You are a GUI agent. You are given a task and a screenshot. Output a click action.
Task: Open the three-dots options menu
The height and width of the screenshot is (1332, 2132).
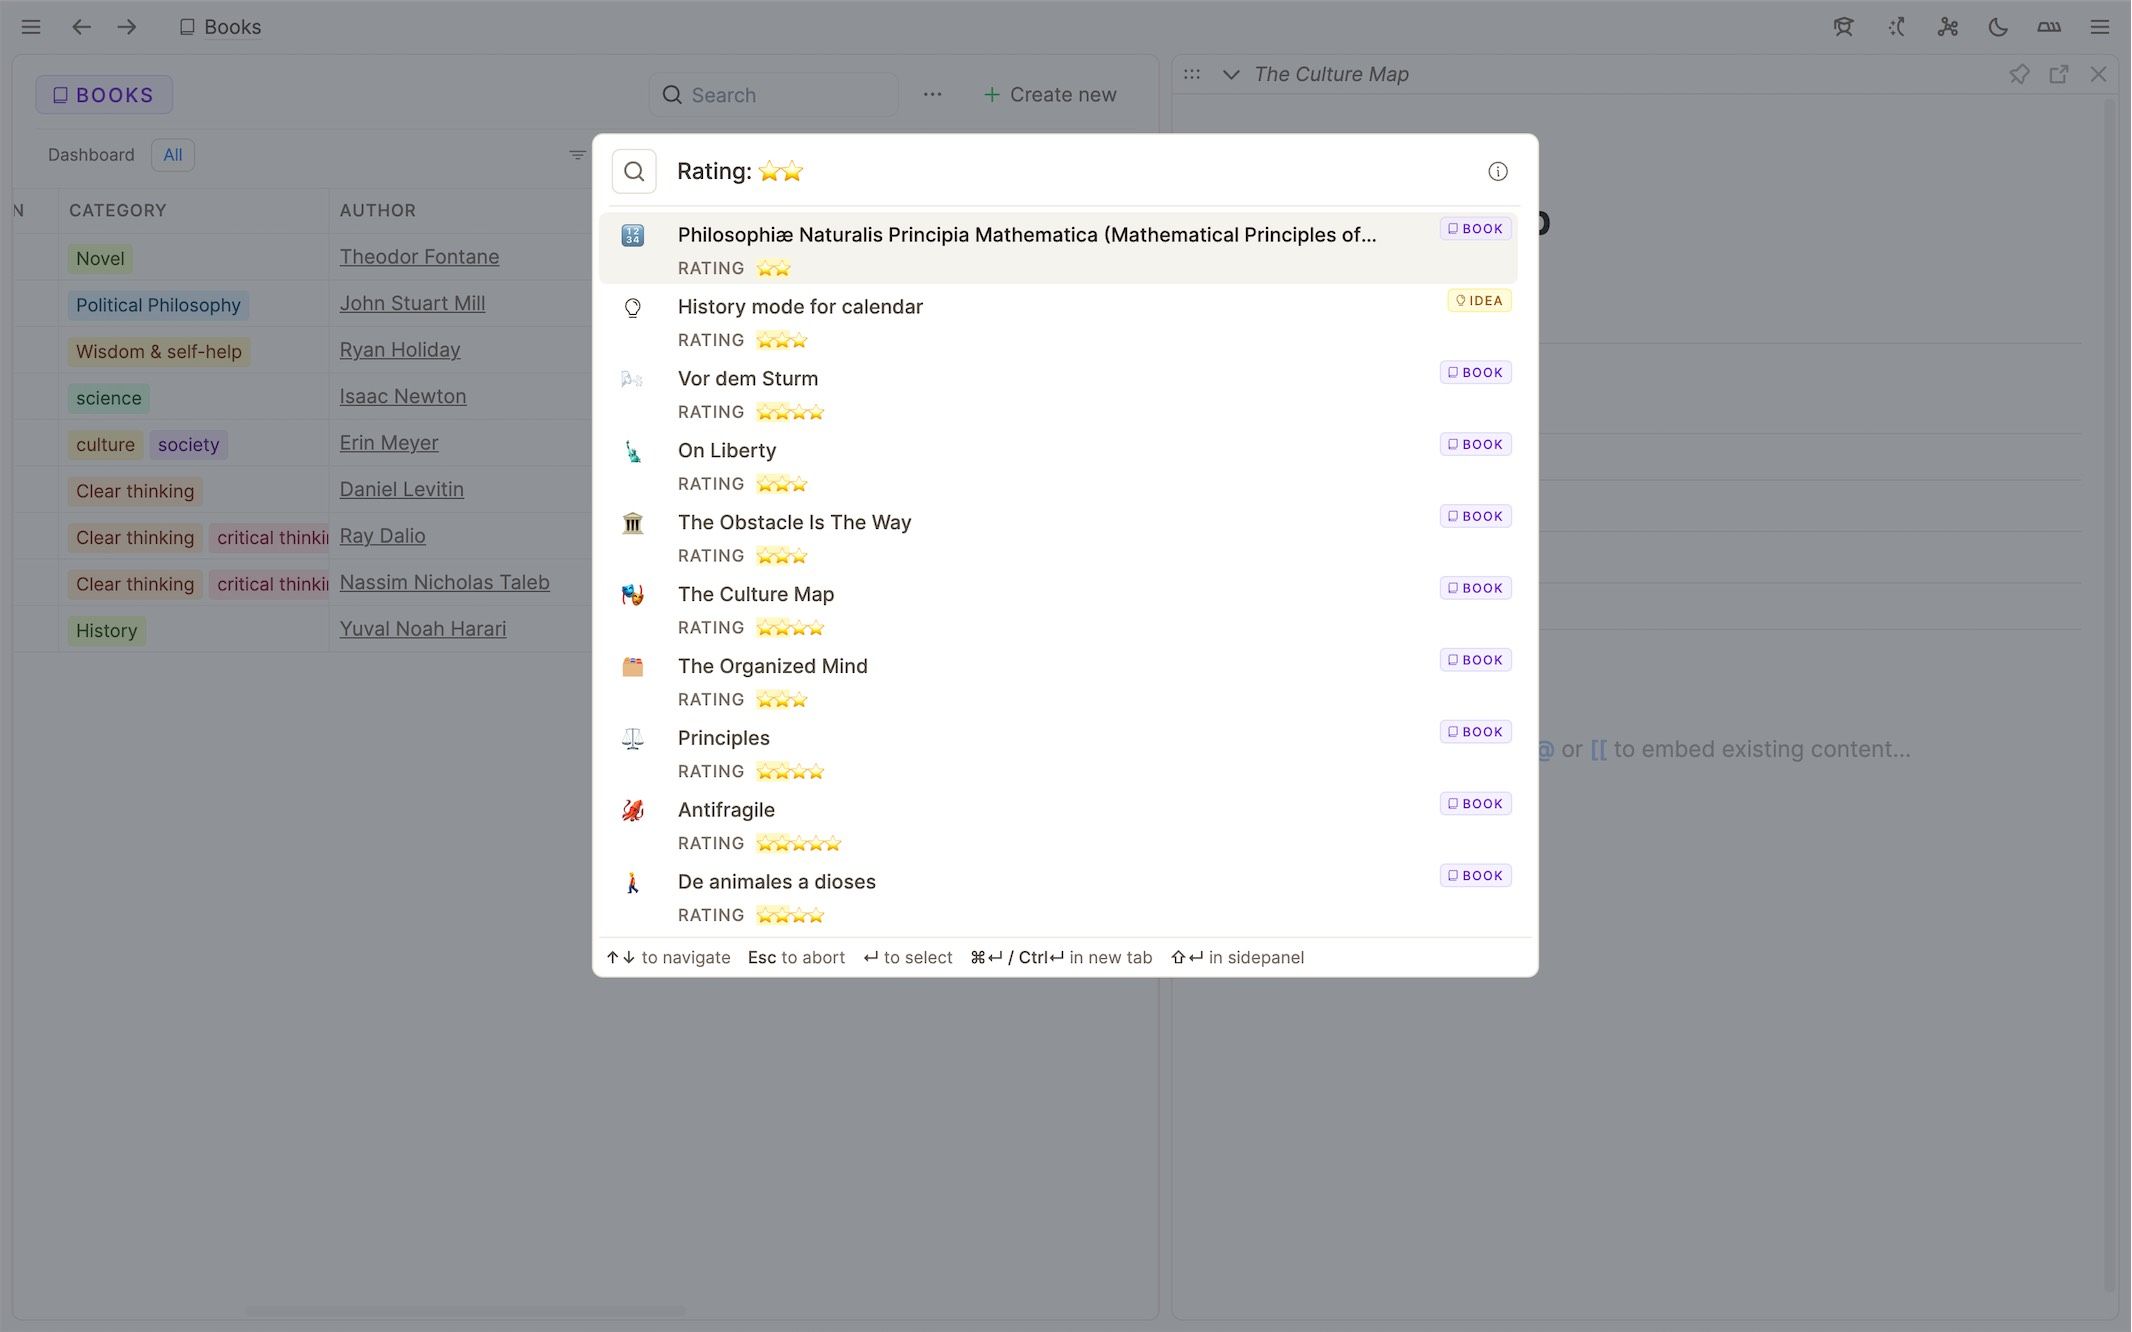(932, 95)
